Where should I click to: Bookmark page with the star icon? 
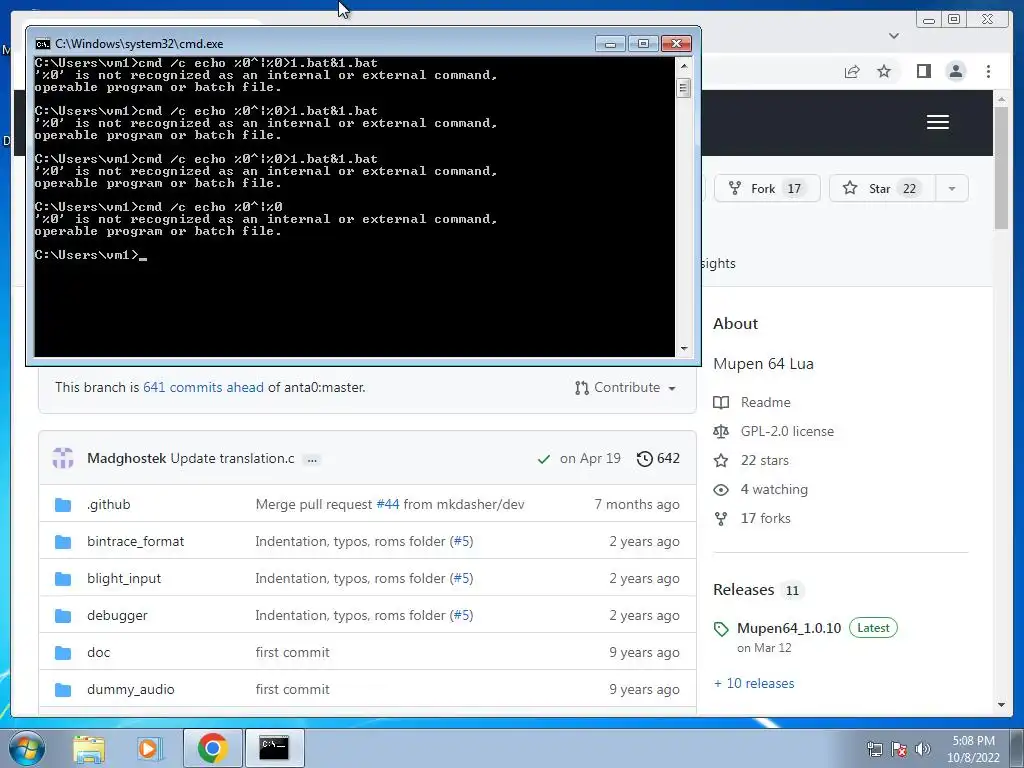[x=884, y=71]
